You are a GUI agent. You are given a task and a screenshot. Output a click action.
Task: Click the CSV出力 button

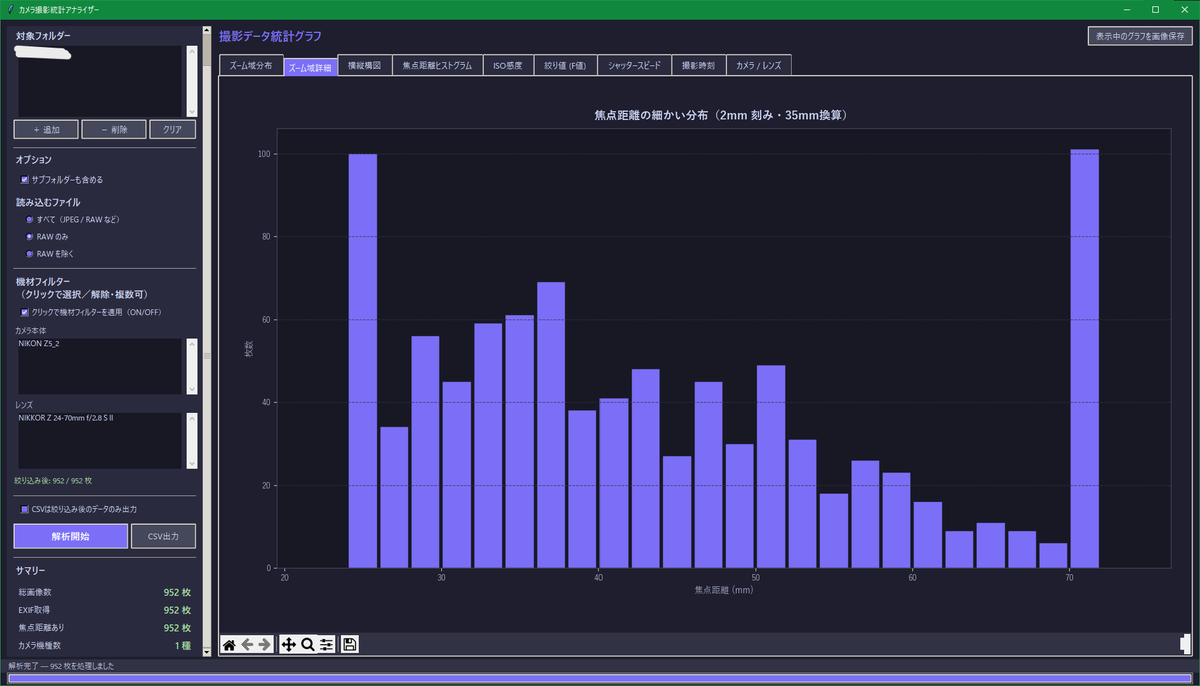(x=163, y=536)
